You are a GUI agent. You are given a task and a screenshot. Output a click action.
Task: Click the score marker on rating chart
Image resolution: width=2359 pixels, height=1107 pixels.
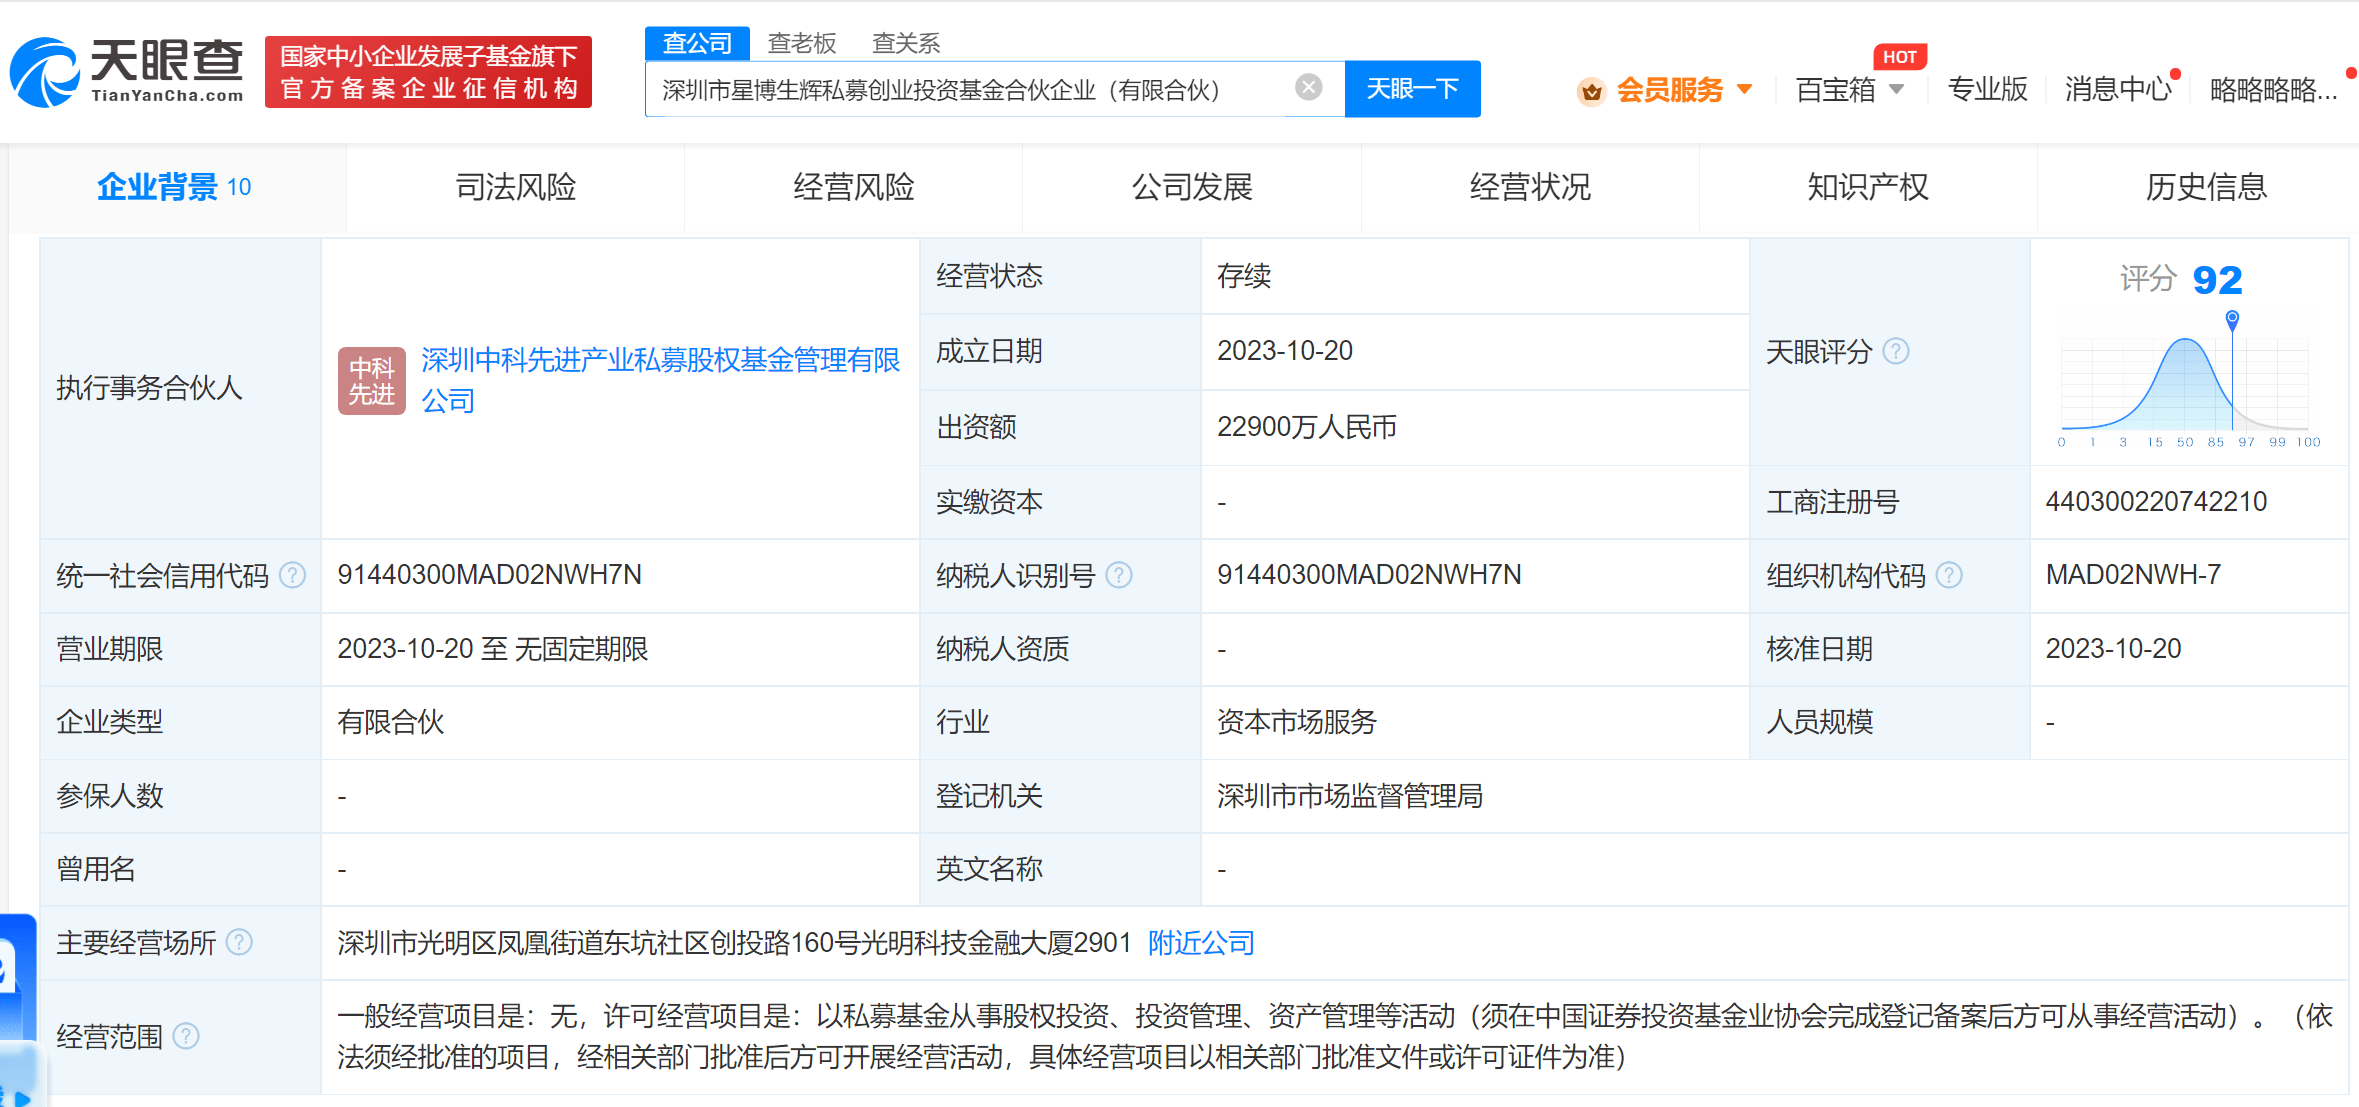(x=2232, y=318)
